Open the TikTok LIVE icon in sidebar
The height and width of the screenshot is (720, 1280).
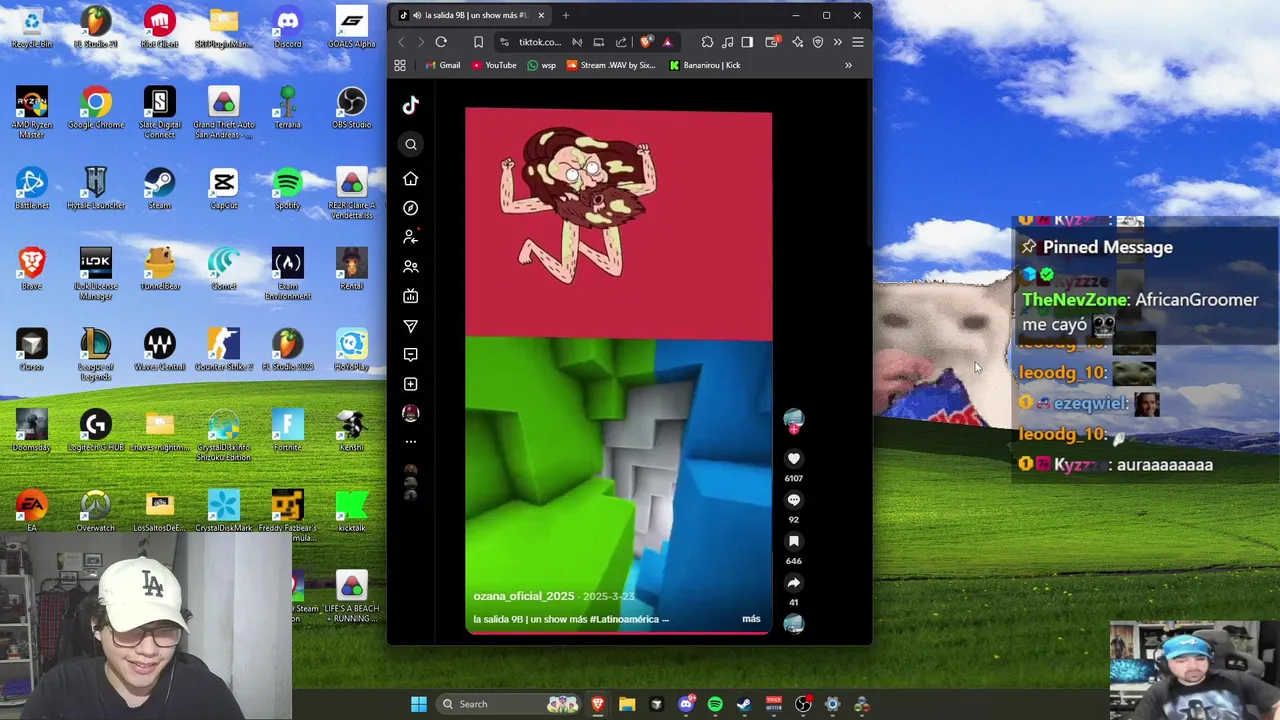point(410,296)
